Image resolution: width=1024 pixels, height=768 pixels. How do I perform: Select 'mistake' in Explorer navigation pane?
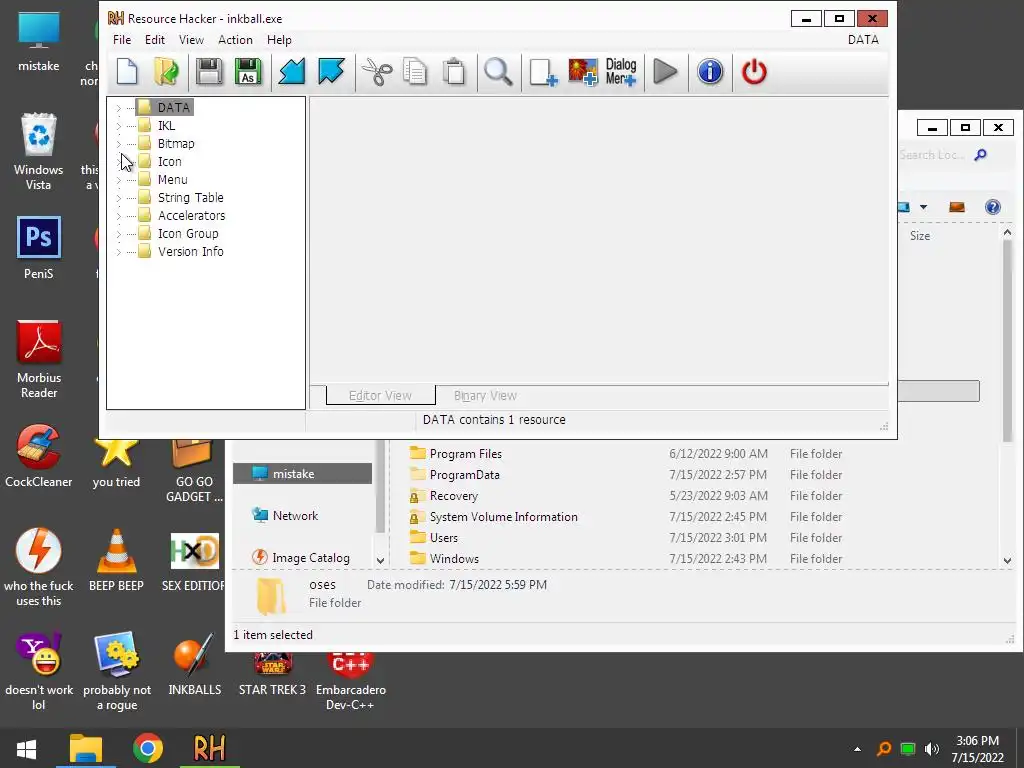click(302, 473)
